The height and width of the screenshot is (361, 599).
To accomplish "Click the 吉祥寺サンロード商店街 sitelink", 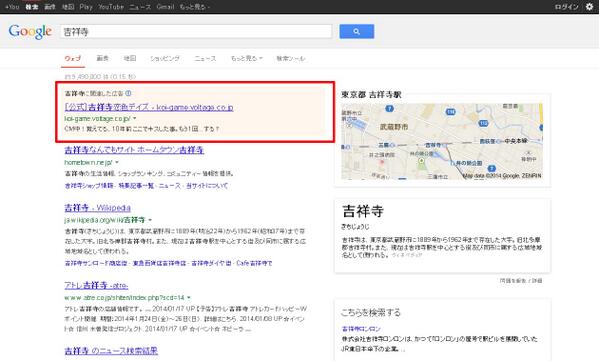I will (x=96, y=263).
